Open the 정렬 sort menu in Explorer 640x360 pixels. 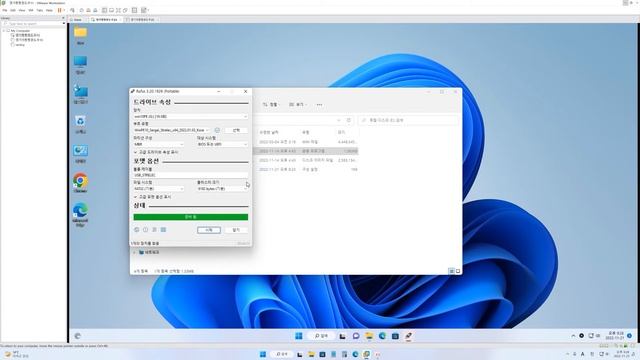coord(271,105)
